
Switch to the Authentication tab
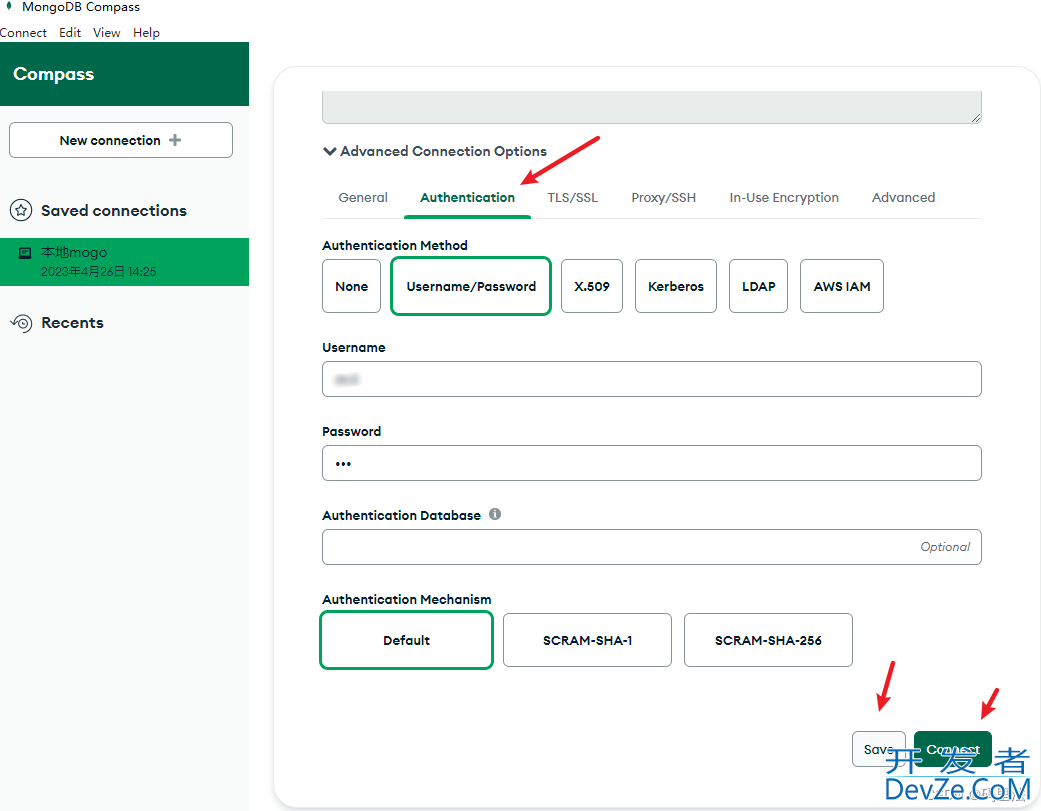click(467, 198)
